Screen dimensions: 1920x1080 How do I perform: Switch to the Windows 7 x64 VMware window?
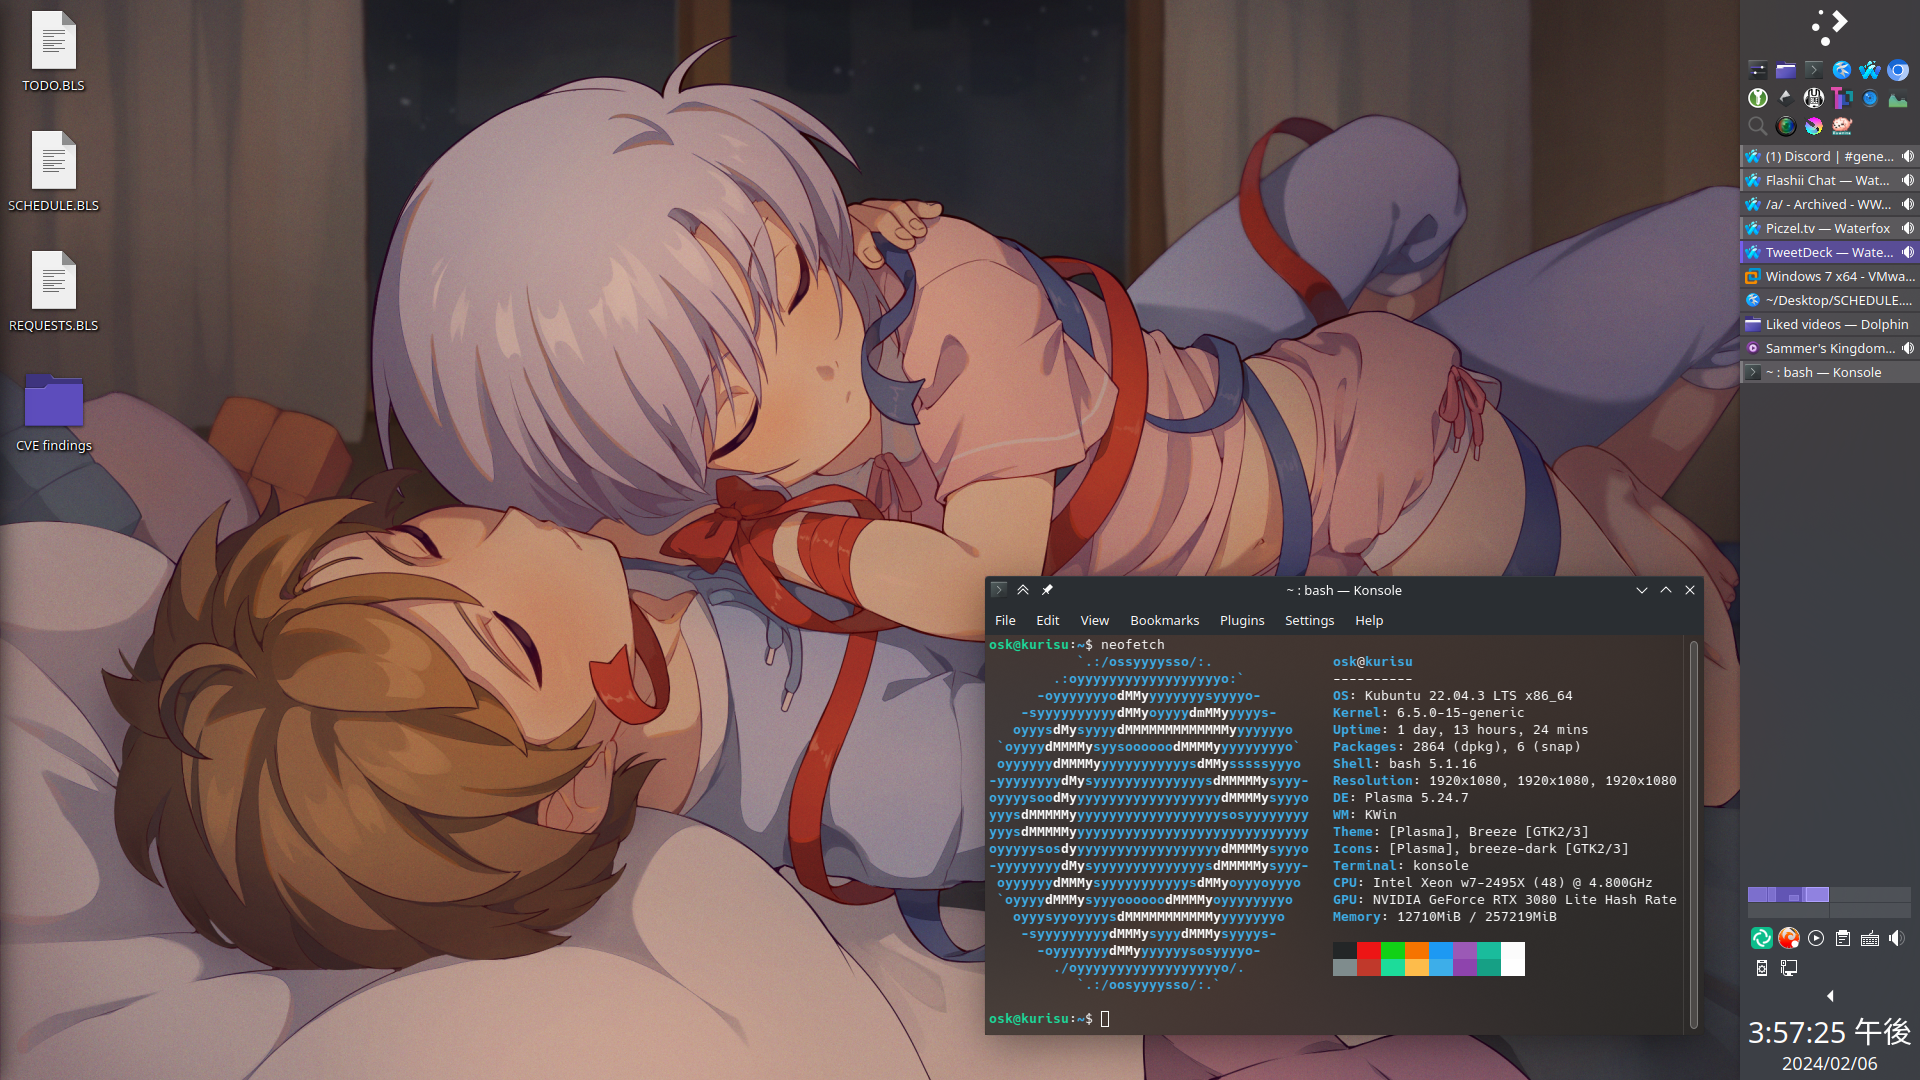(x=1830, y=276)
